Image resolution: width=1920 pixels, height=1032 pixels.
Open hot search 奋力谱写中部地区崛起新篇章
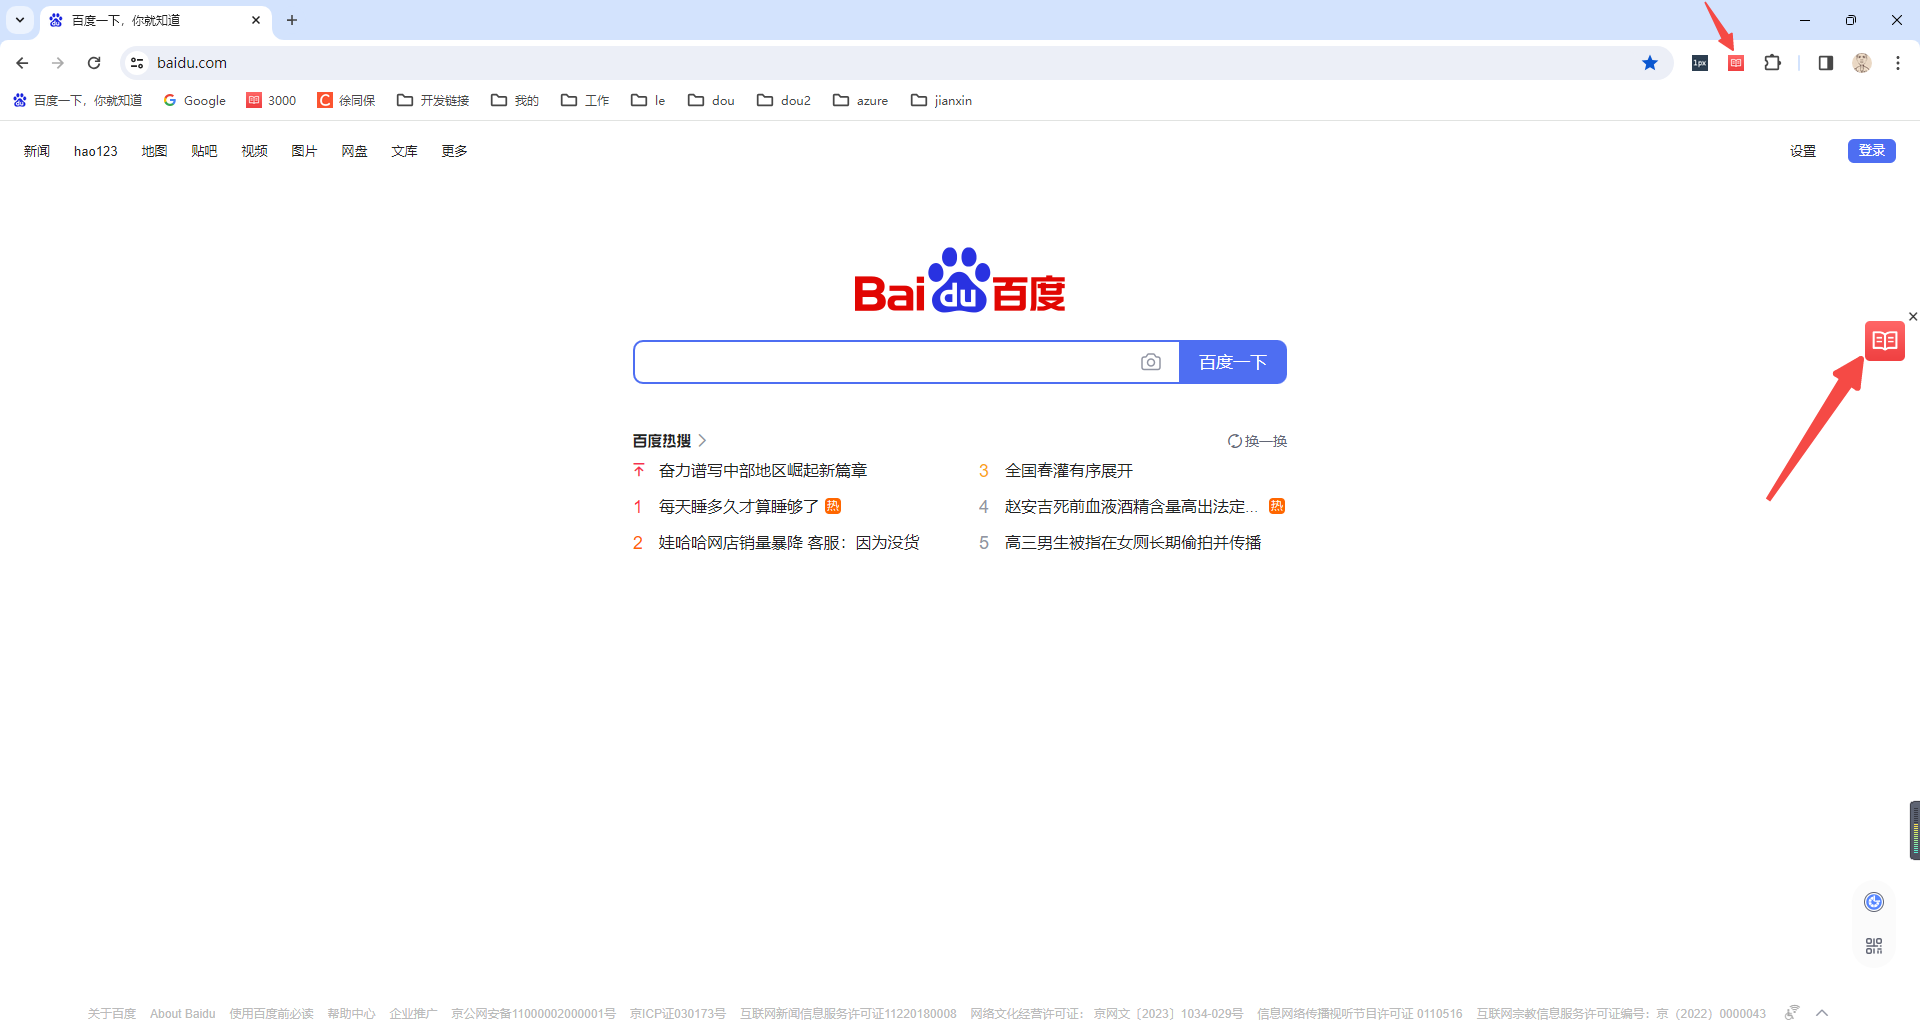763,471
